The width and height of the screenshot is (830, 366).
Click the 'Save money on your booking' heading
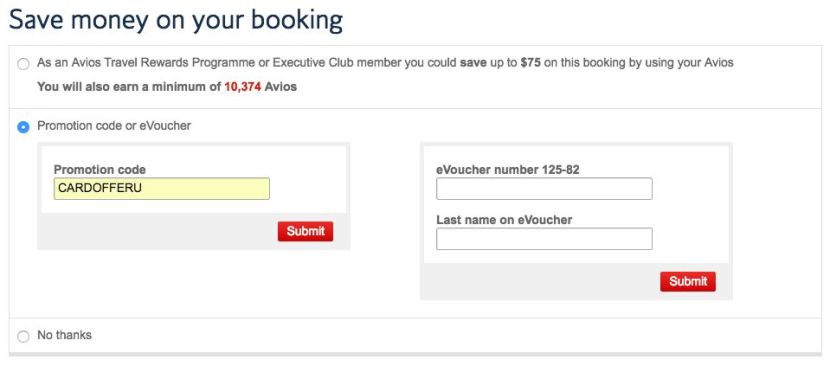176,20
